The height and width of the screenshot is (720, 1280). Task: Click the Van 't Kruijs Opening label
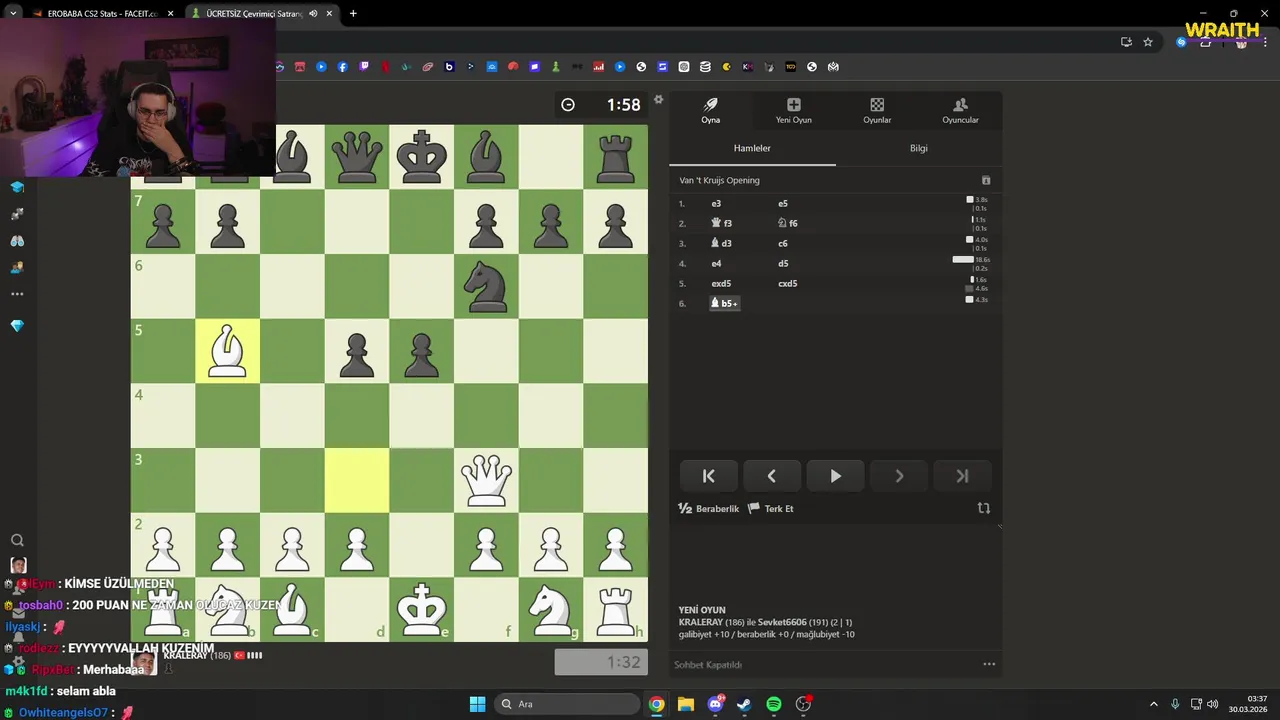tap(719, 180)
